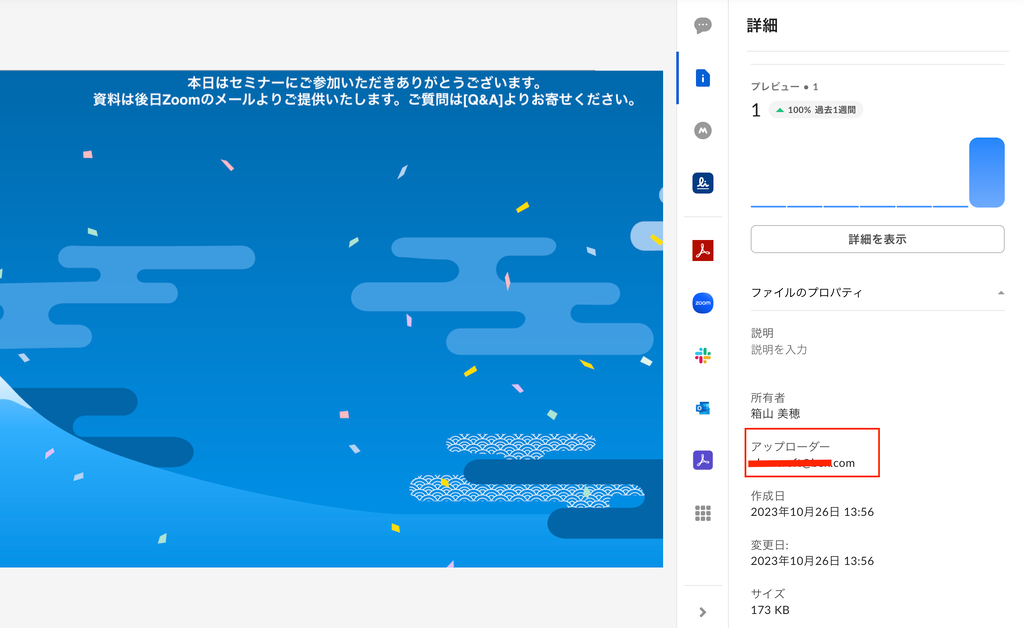Collapse the sidebar with bottom chevron arrow
The height and width of the screenshot is (628, 1024).
click(703, 612)
